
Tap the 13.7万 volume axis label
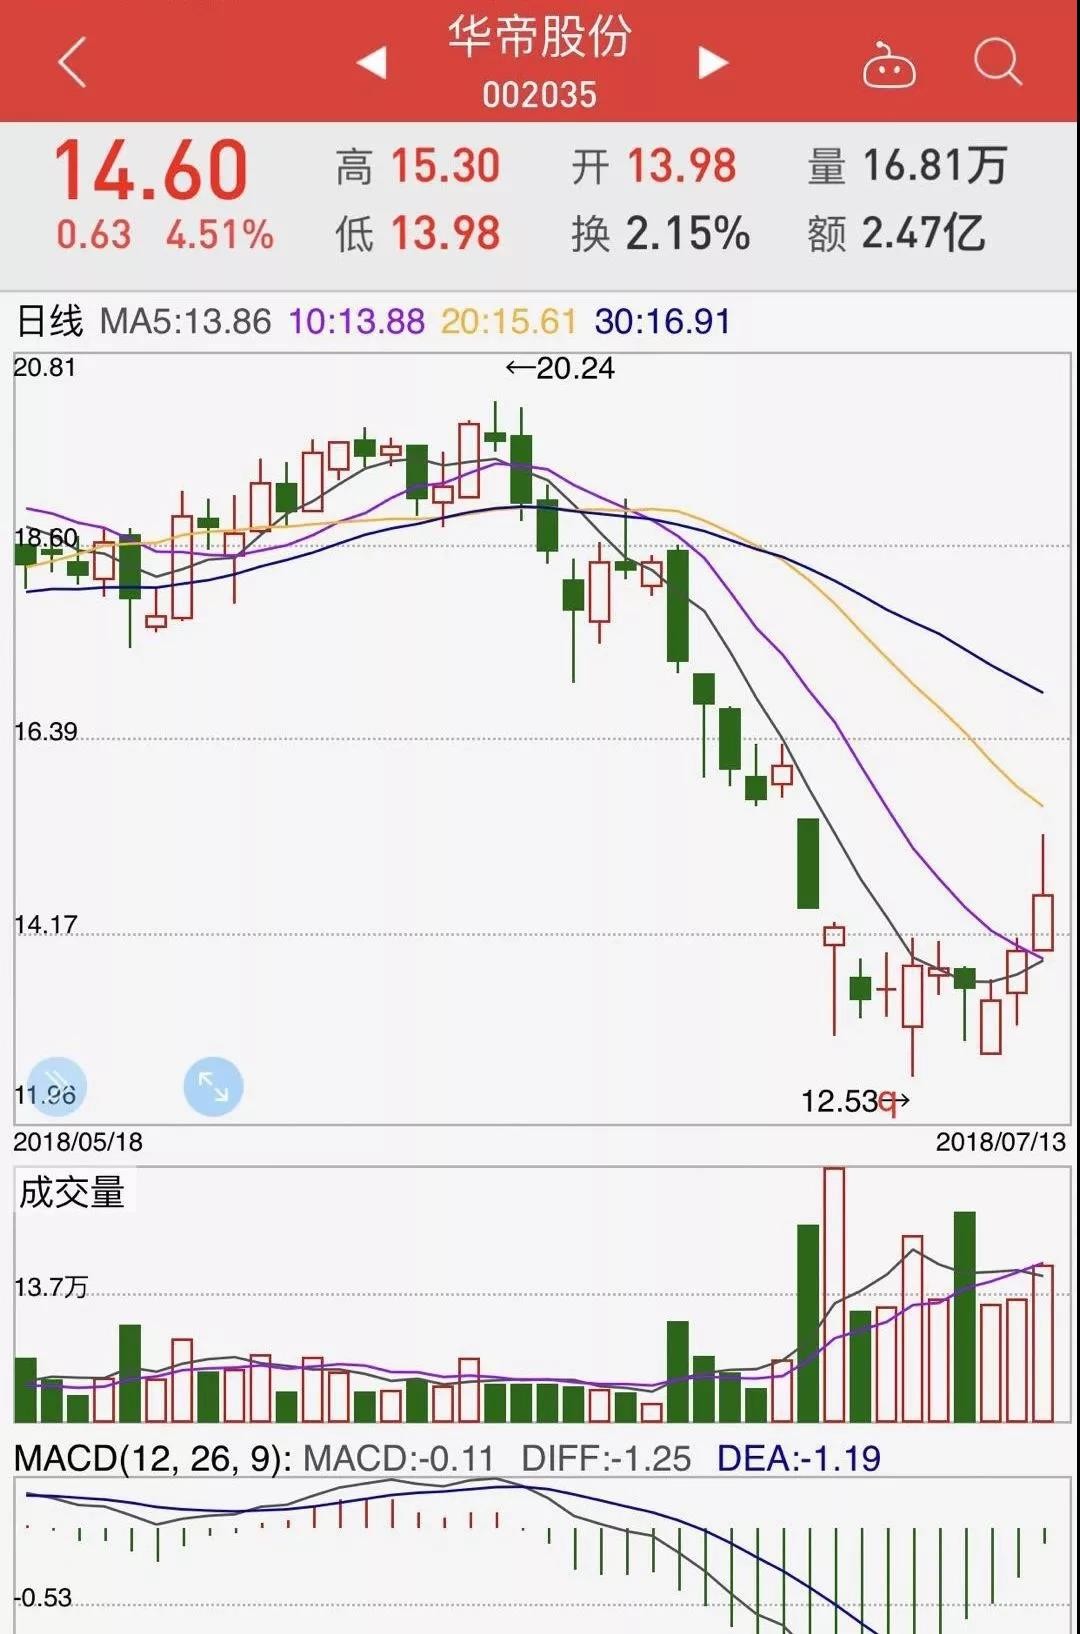click(51, 1286)
